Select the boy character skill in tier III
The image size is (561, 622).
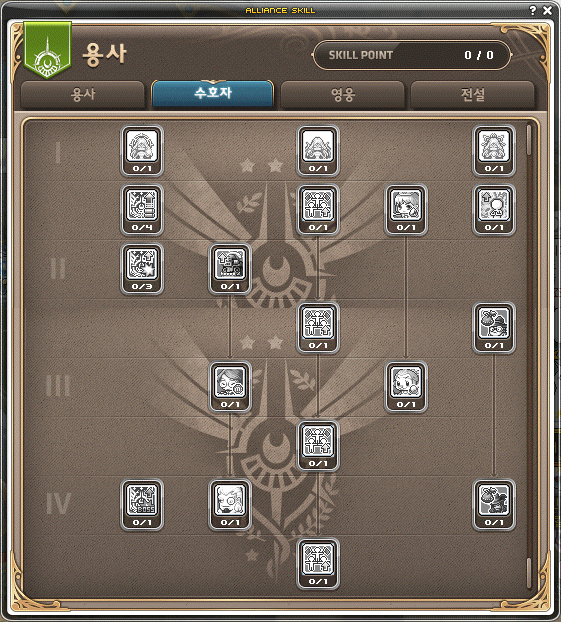click(x=406, y=387)
